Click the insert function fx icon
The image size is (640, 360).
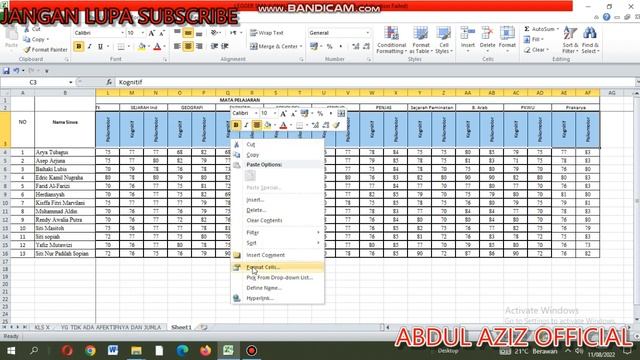(x=109, y=82)
